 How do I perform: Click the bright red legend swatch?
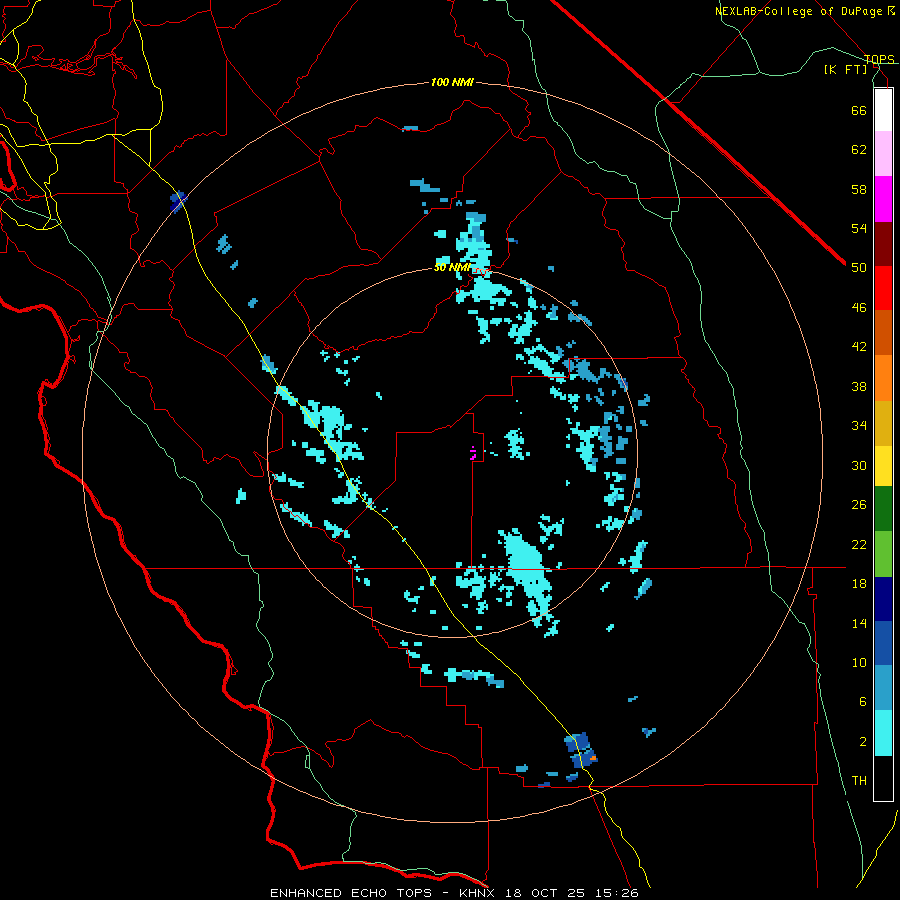[x=883, y=289]
